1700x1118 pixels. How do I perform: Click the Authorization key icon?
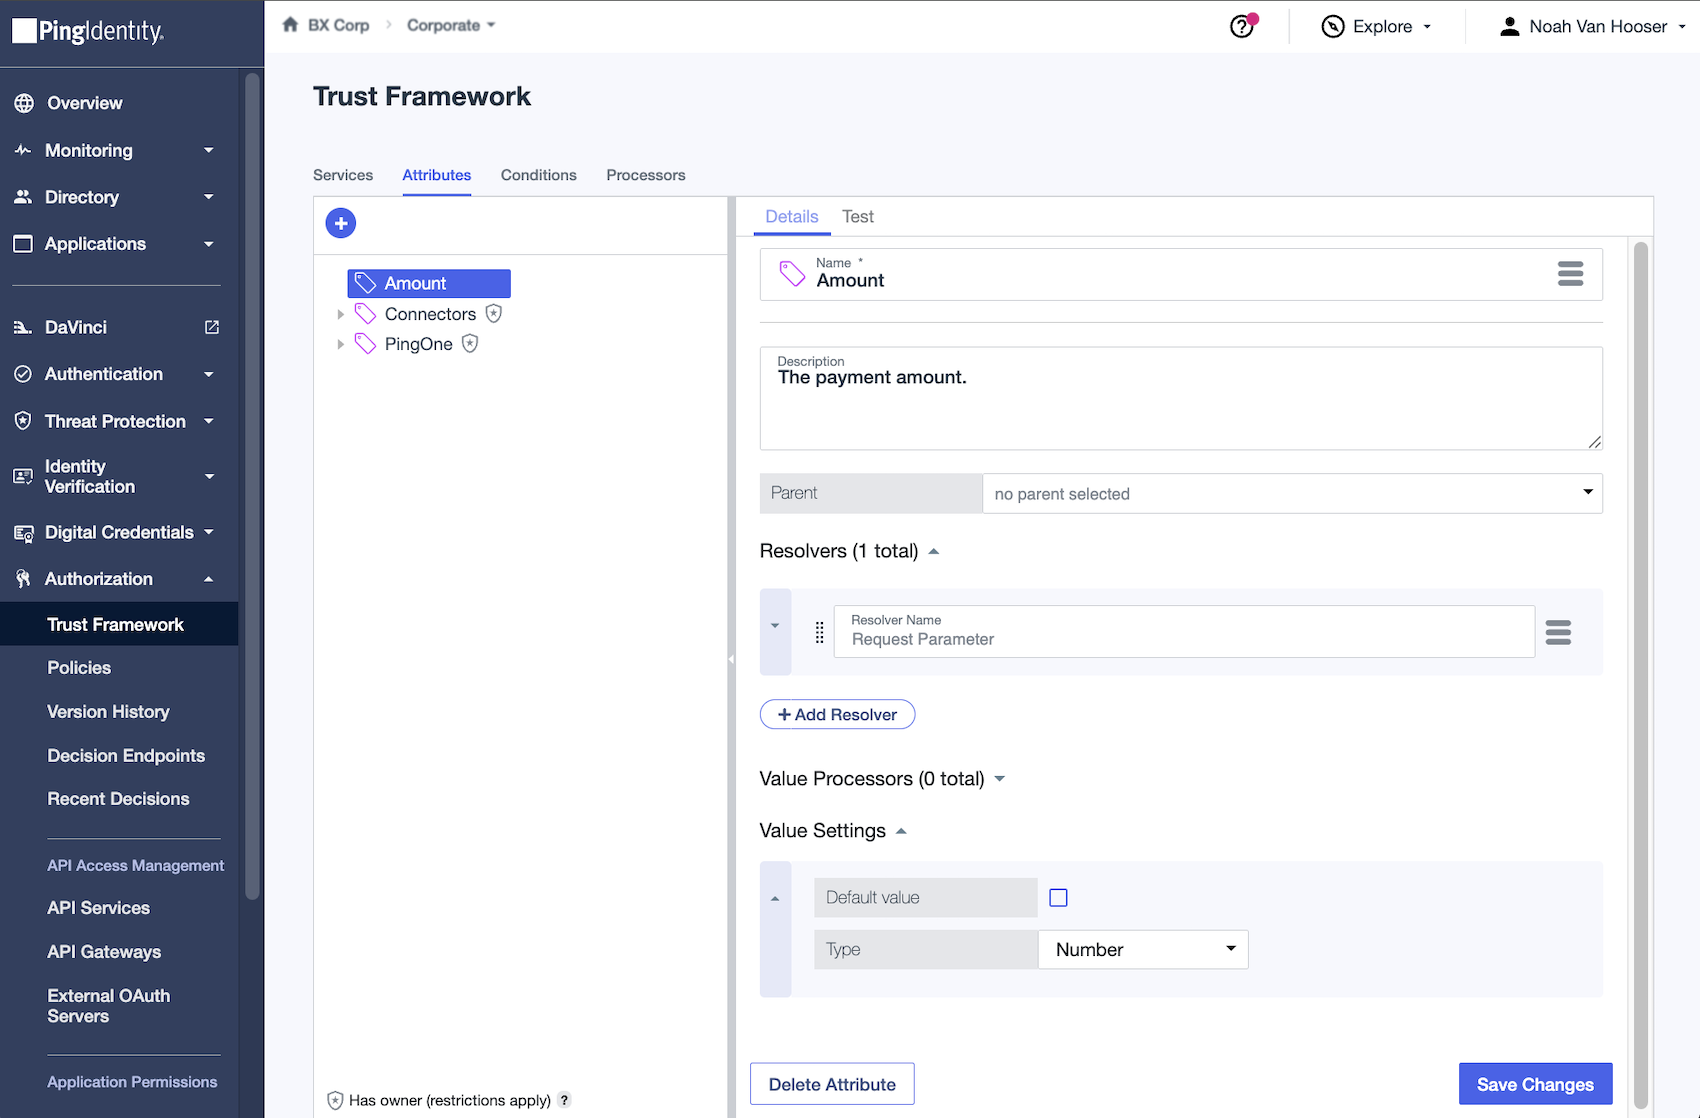23,579
